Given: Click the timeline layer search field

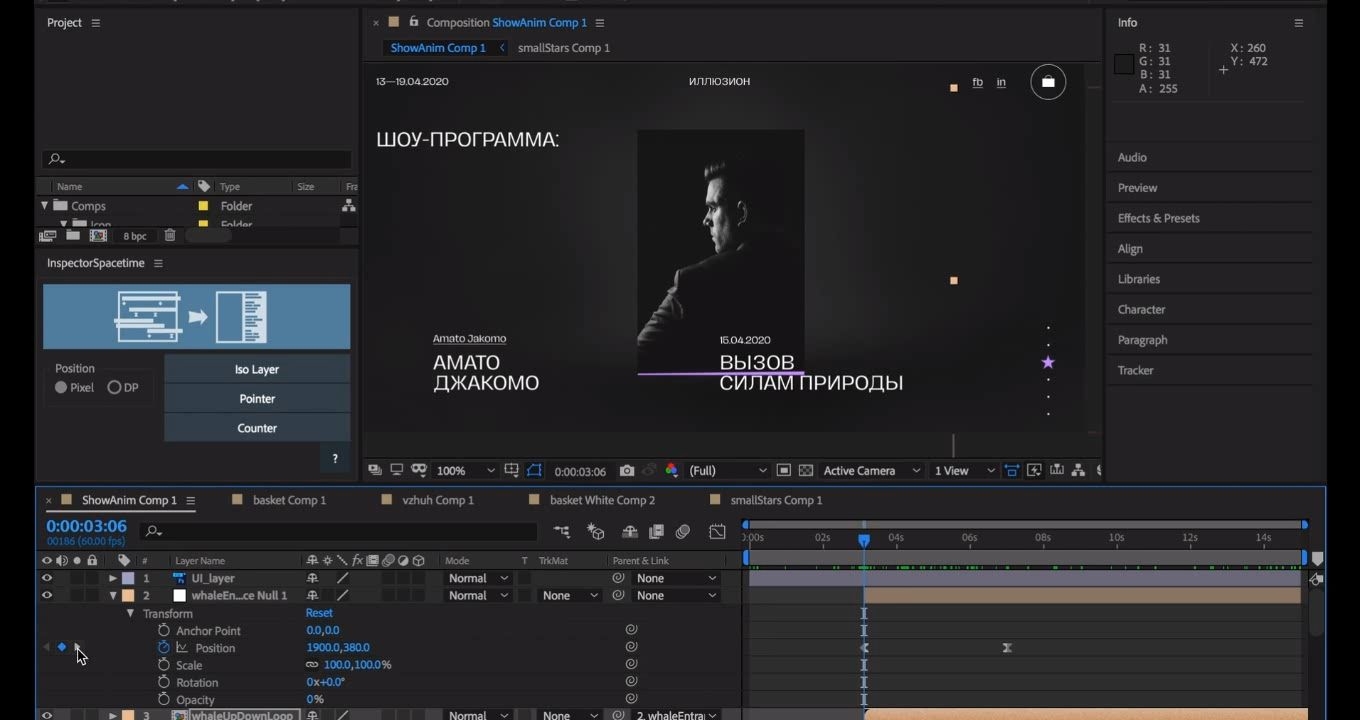Looking at the screenshot, I should pyautogui.click(x=338, y=532).
